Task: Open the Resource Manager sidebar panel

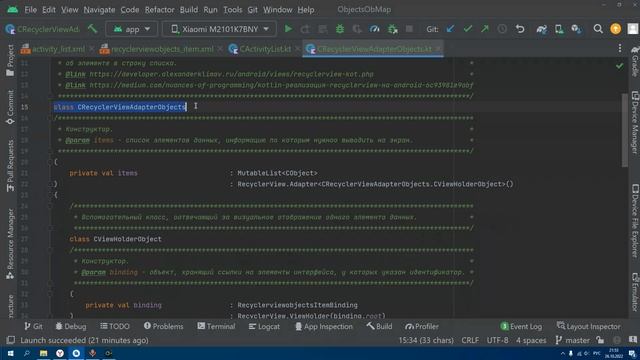Action: point(10,244)
